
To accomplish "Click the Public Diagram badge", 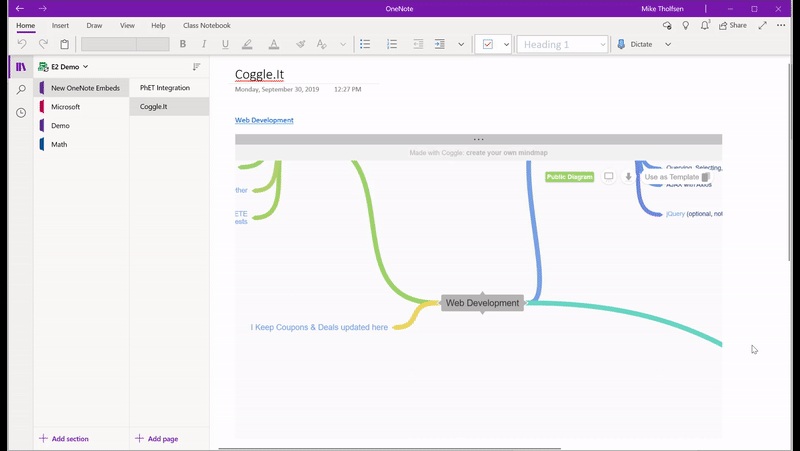I will 569,177.
